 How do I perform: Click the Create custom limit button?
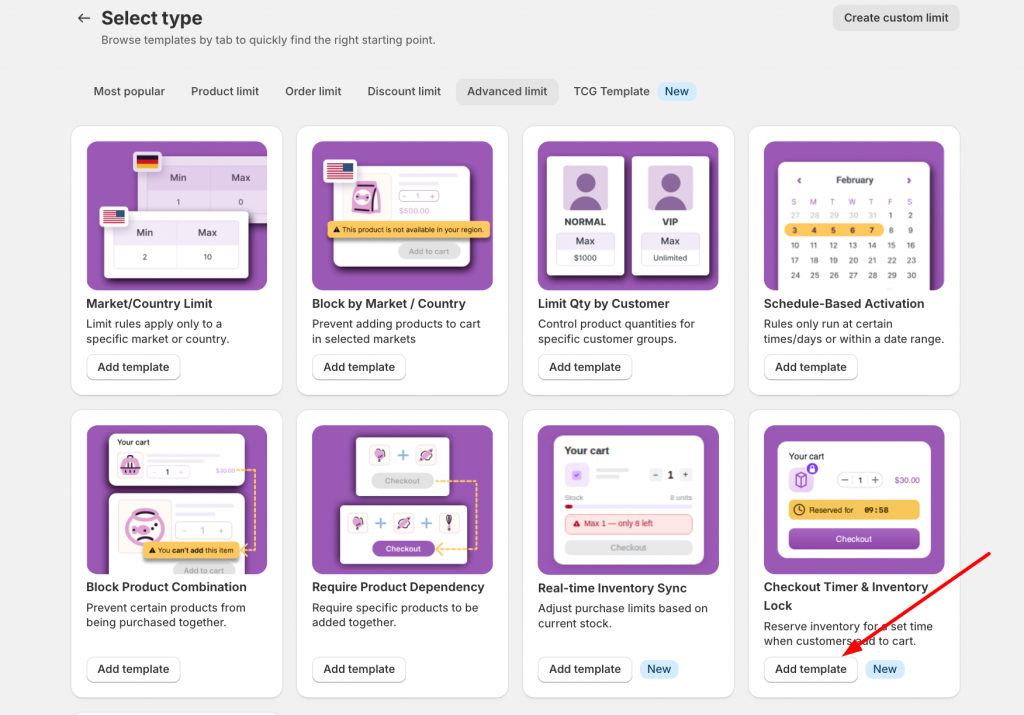pyautogui.click(x=895, y=18)
